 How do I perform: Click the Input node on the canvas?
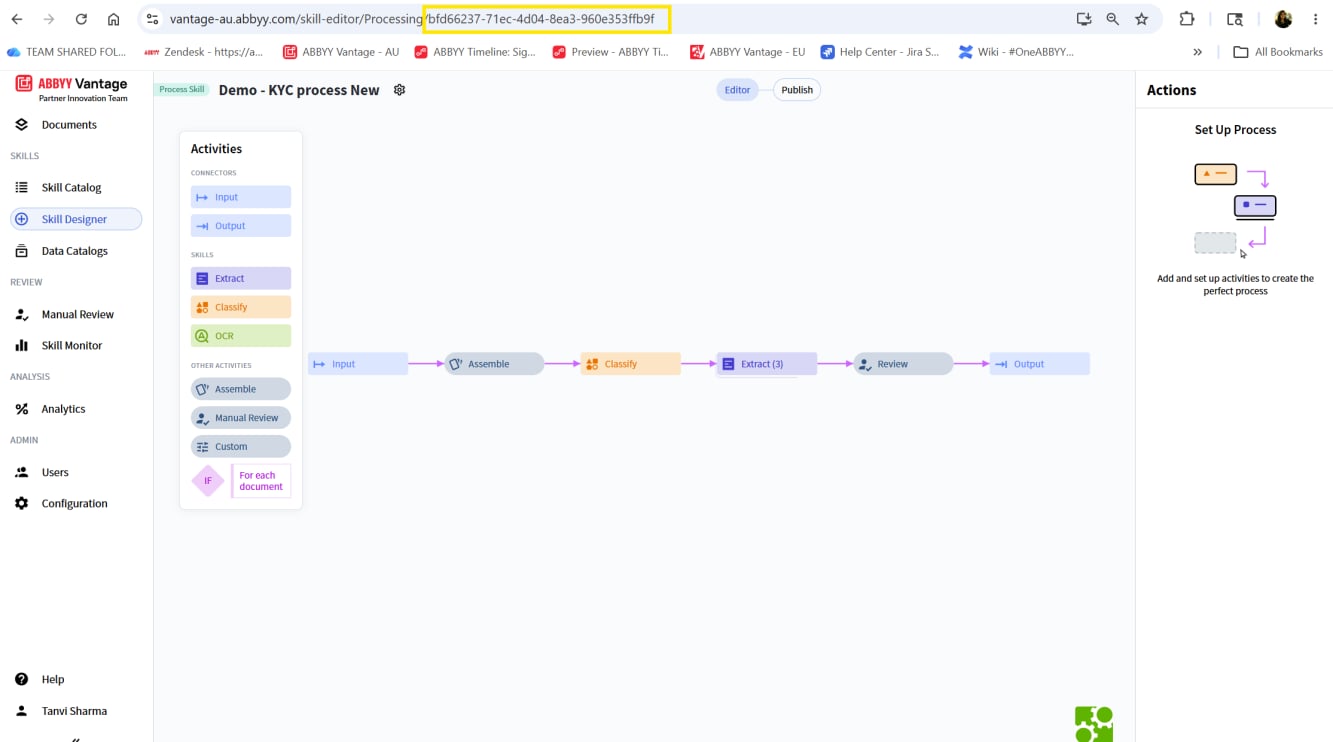[358, 364]
